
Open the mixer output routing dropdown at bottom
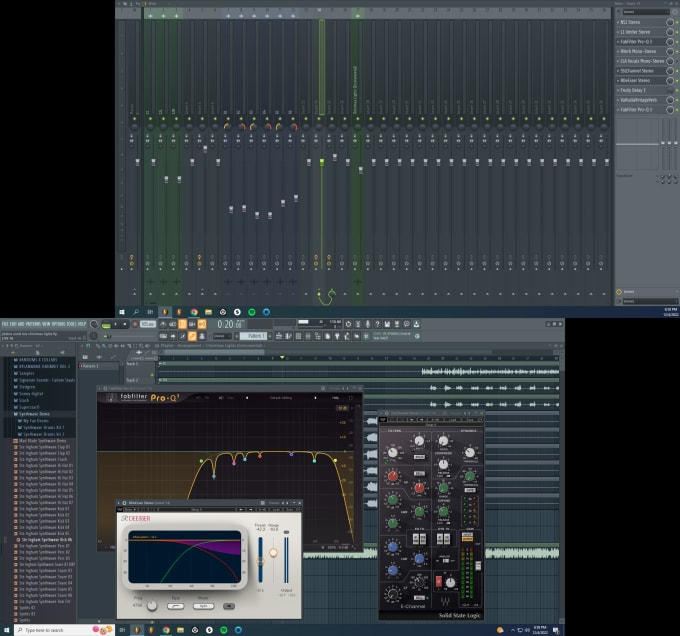(650, 301)
